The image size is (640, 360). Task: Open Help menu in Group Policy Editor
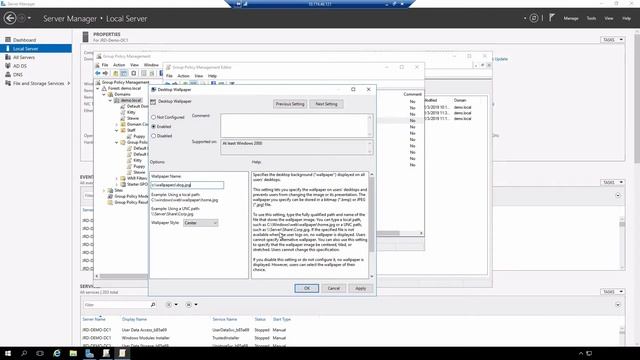pyautogui.click(x=212, y=76)
